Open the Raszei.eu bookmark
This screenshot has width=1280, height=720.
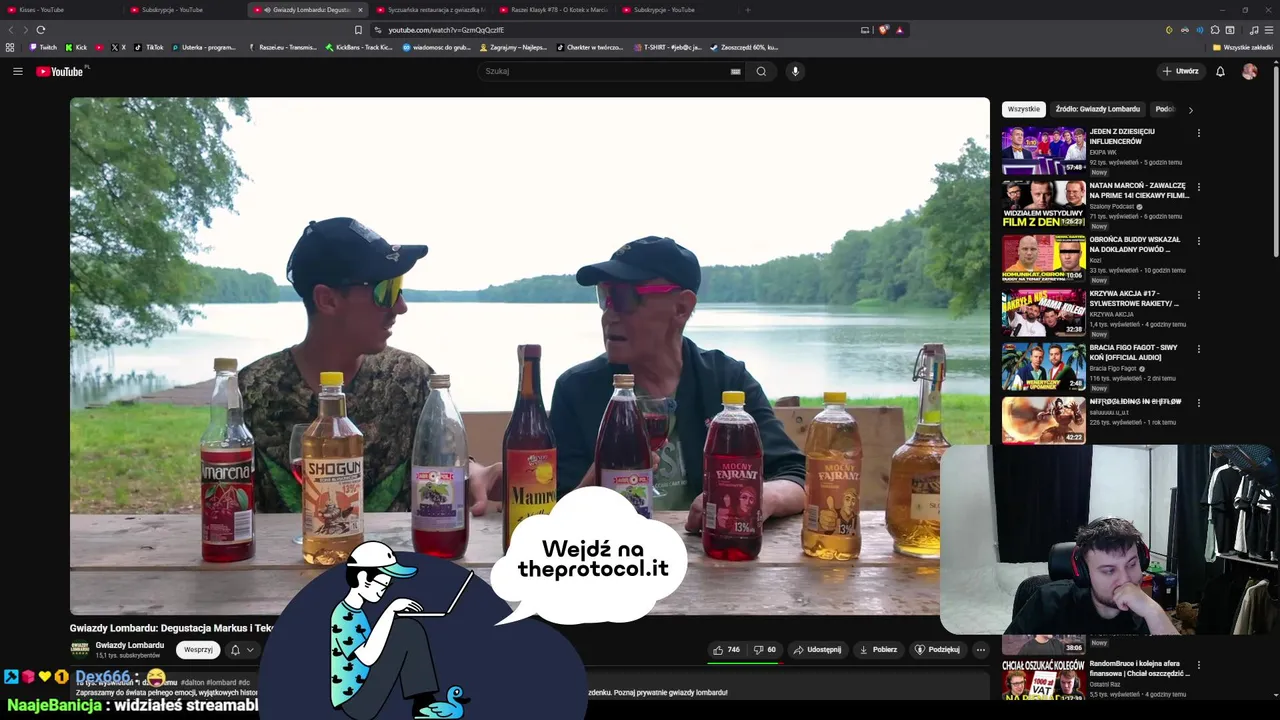283,47
